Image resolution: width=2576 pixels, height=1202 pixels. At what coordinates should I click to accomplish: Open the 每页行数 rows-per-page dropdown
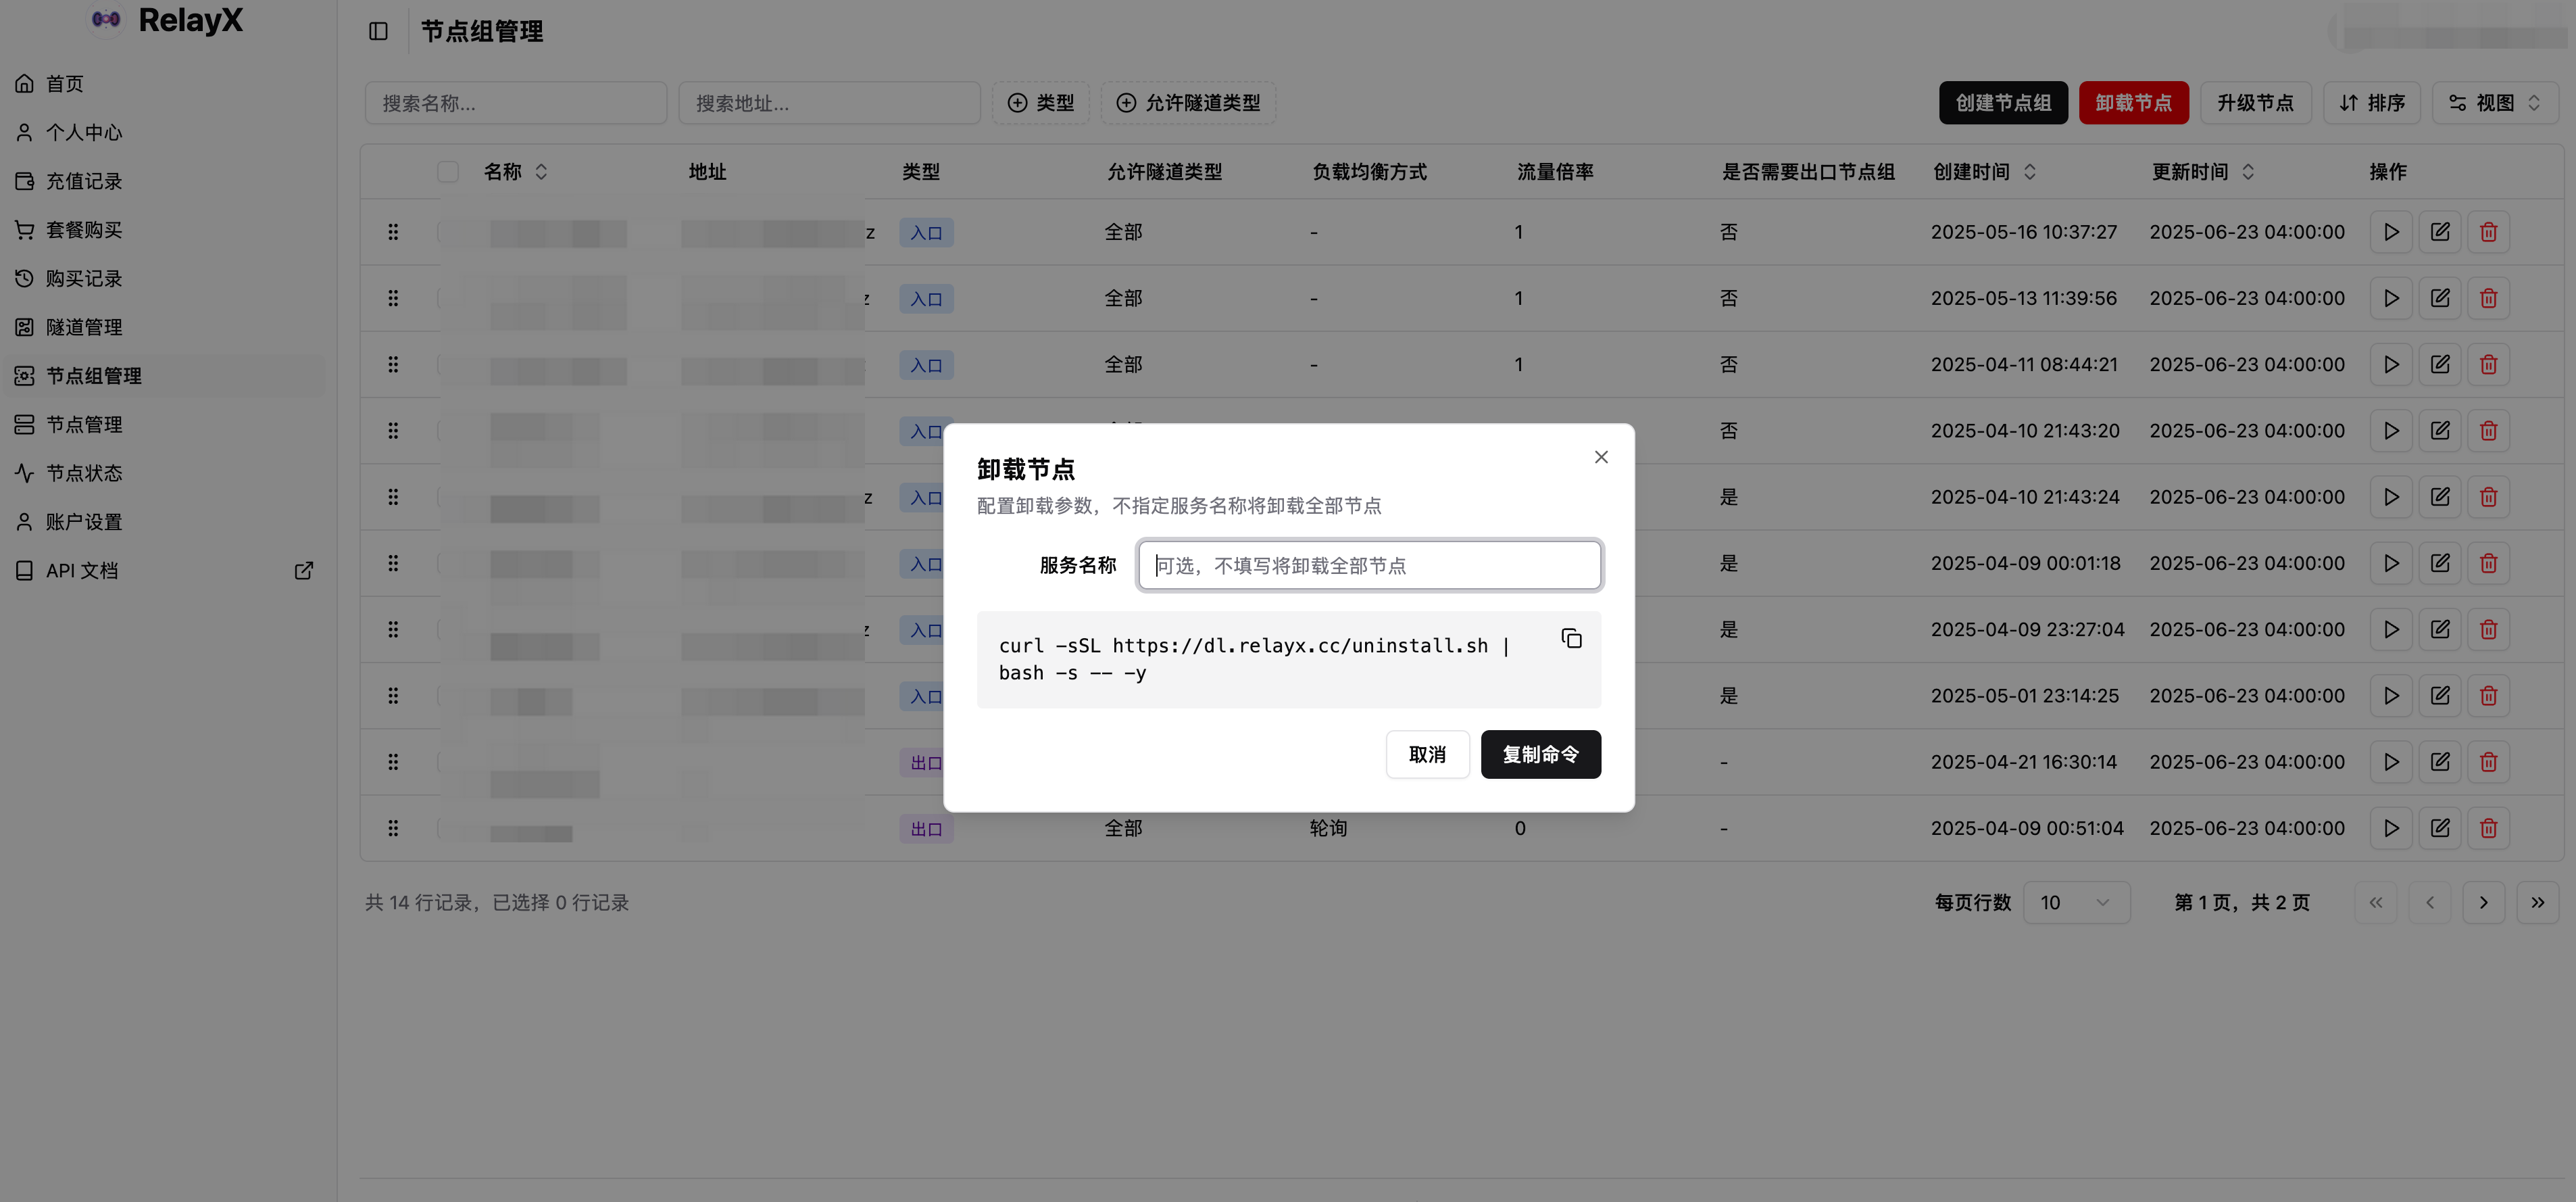point(2076,903)
